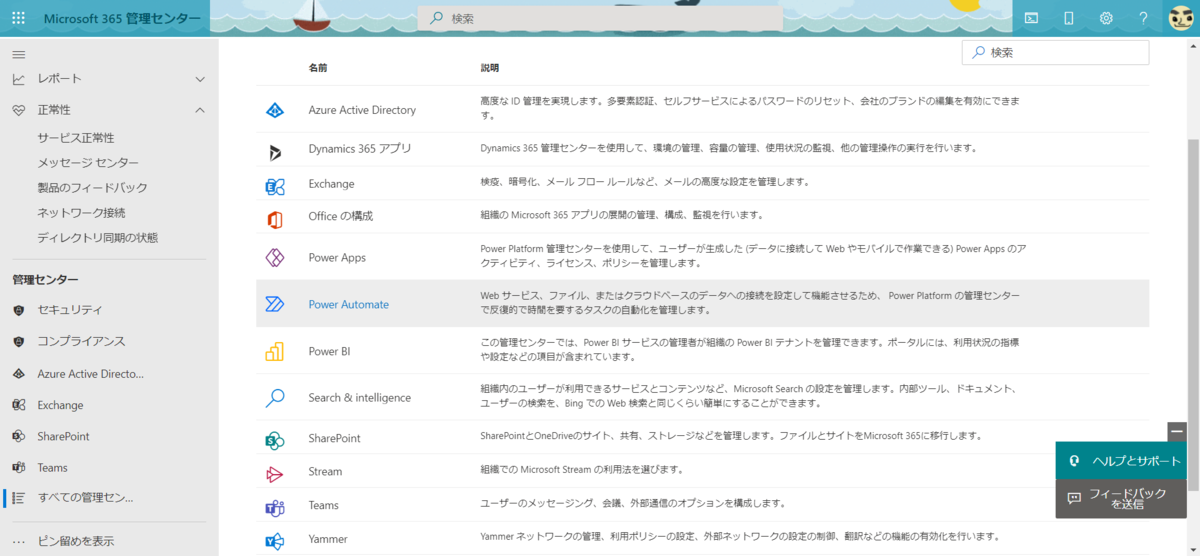Open the Stream admin link

[x=325, y=471]
